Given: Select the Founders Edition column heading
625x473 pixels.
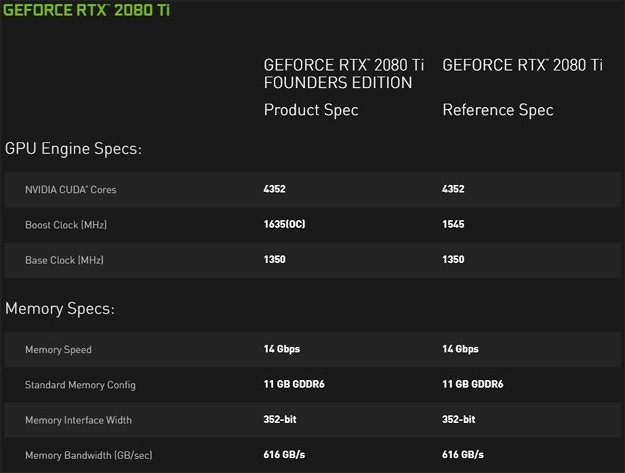Looking at the screenshot, I should pos(344,74).
